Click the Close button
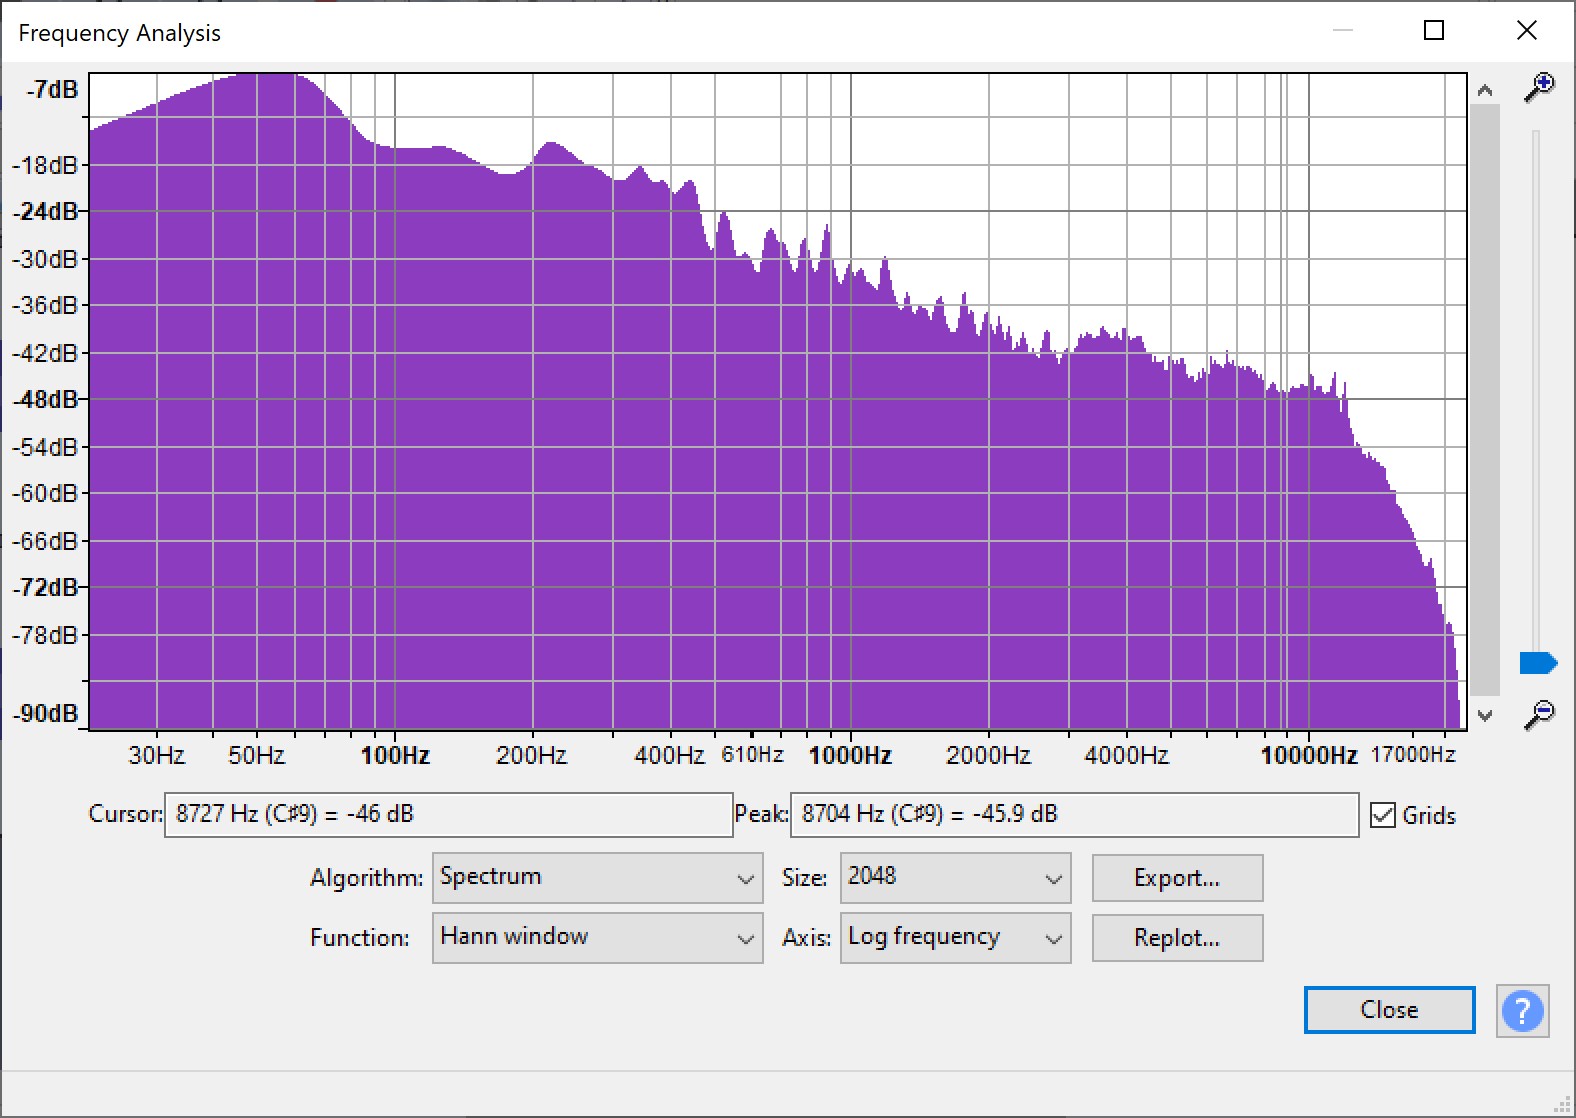Screen dimensions: 1576x1118 [1389, 1010]
